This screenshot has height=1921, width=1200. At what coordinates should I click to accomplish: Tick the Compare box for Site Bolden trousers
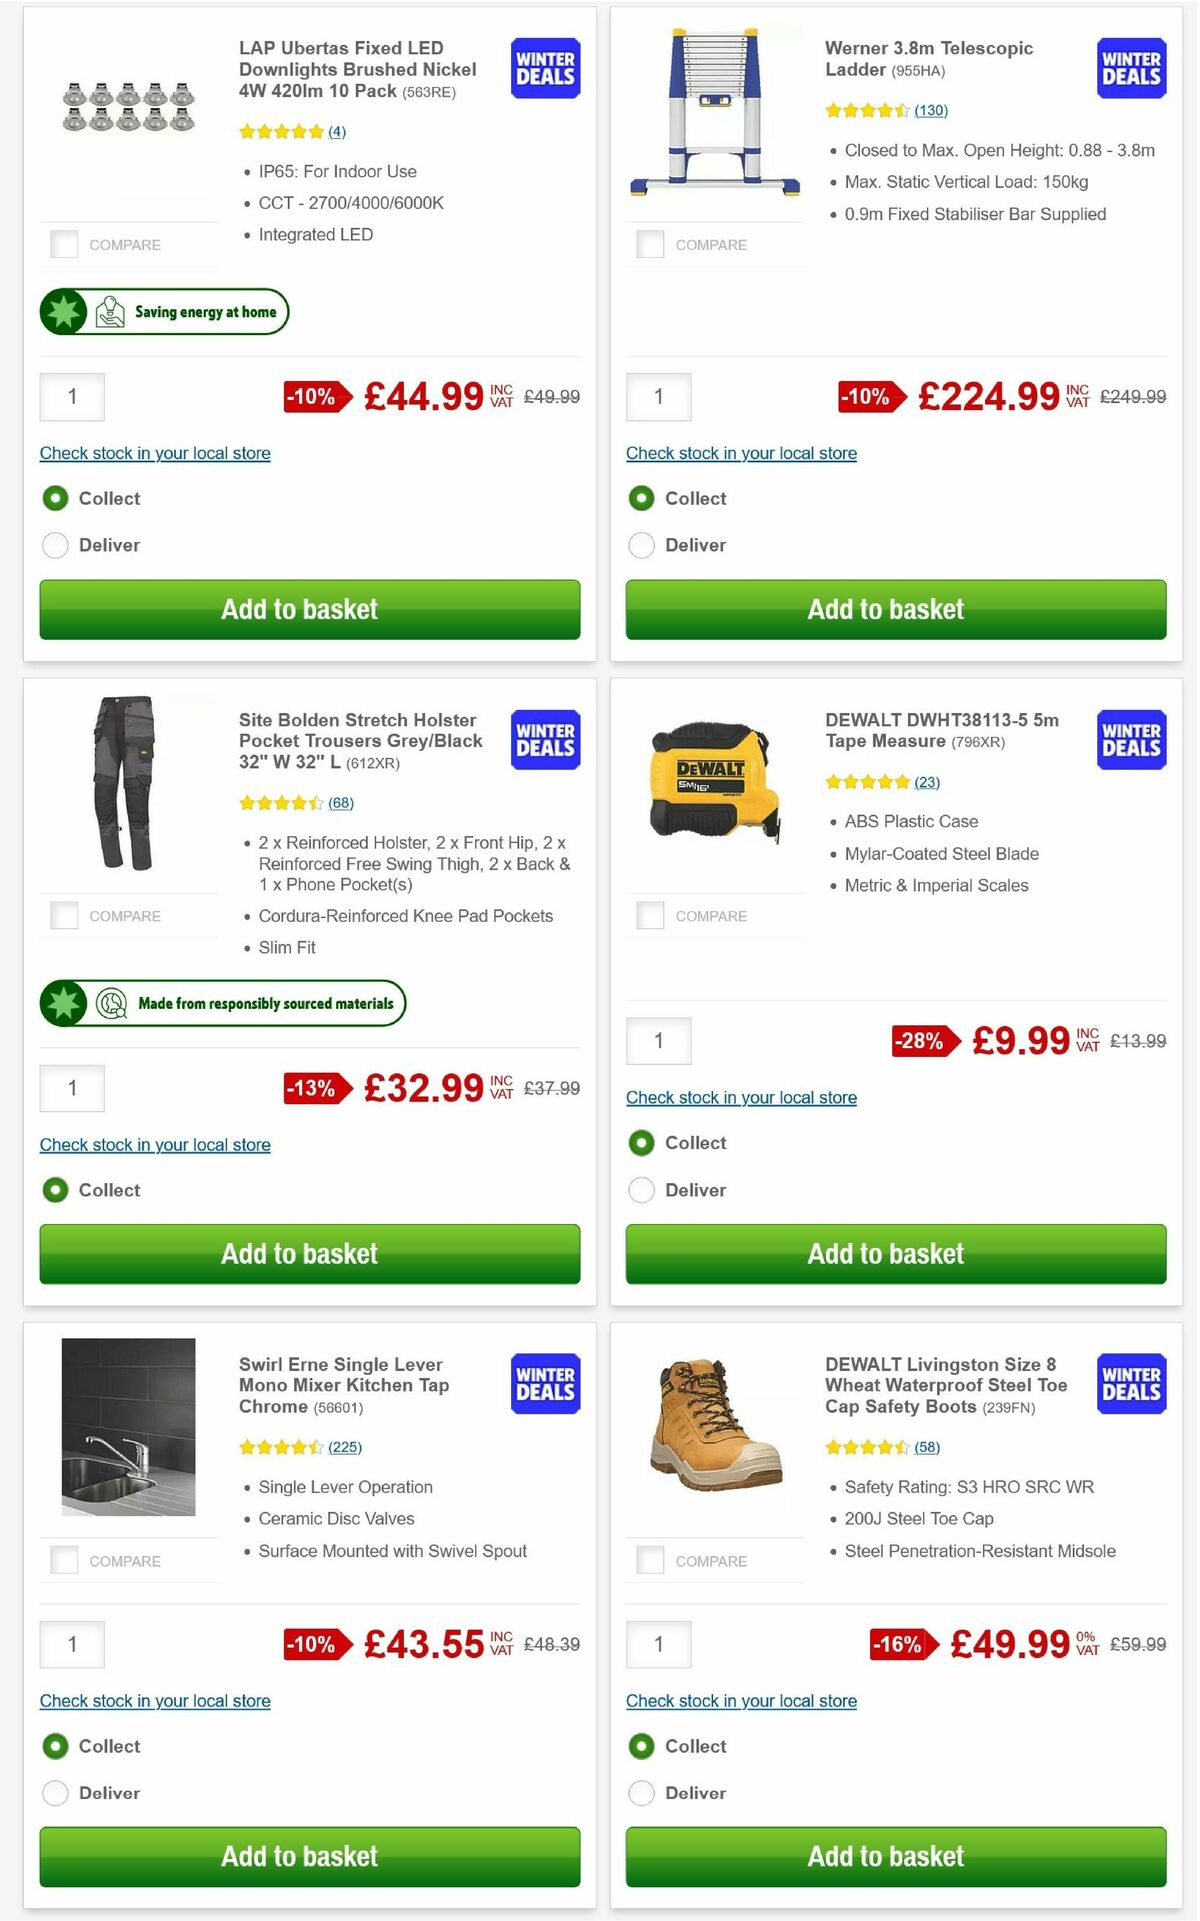tap(65, 915)
